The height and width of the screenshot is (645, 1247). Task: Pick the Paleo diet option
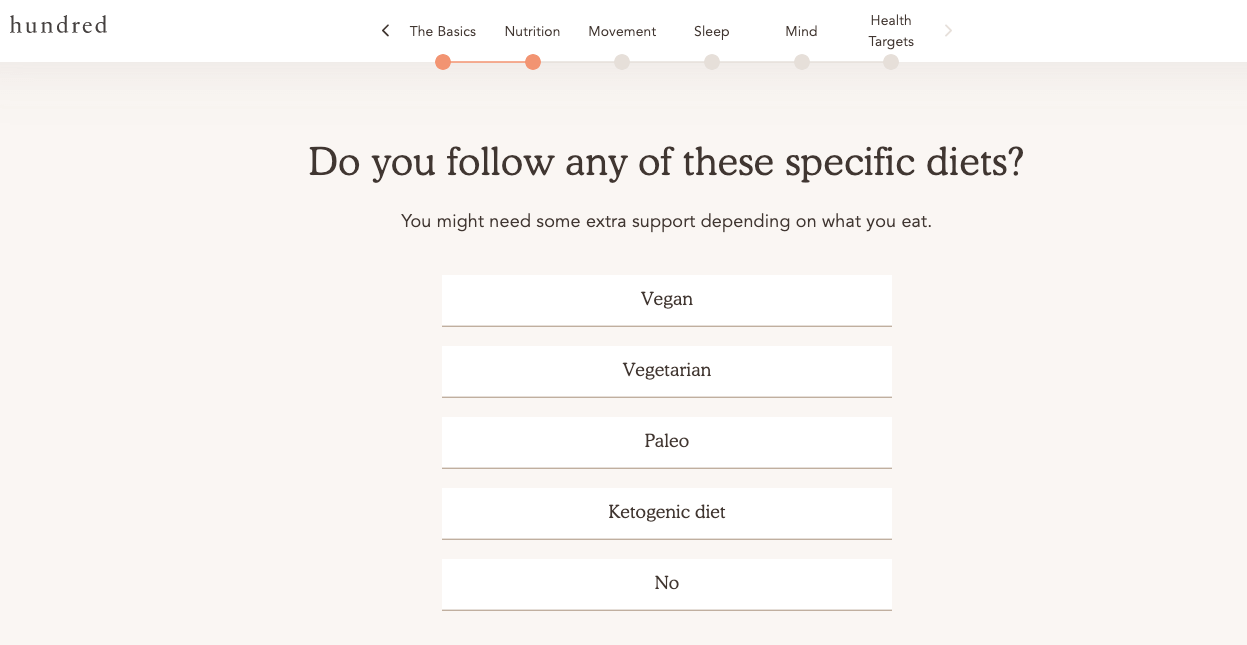[667, 442]
